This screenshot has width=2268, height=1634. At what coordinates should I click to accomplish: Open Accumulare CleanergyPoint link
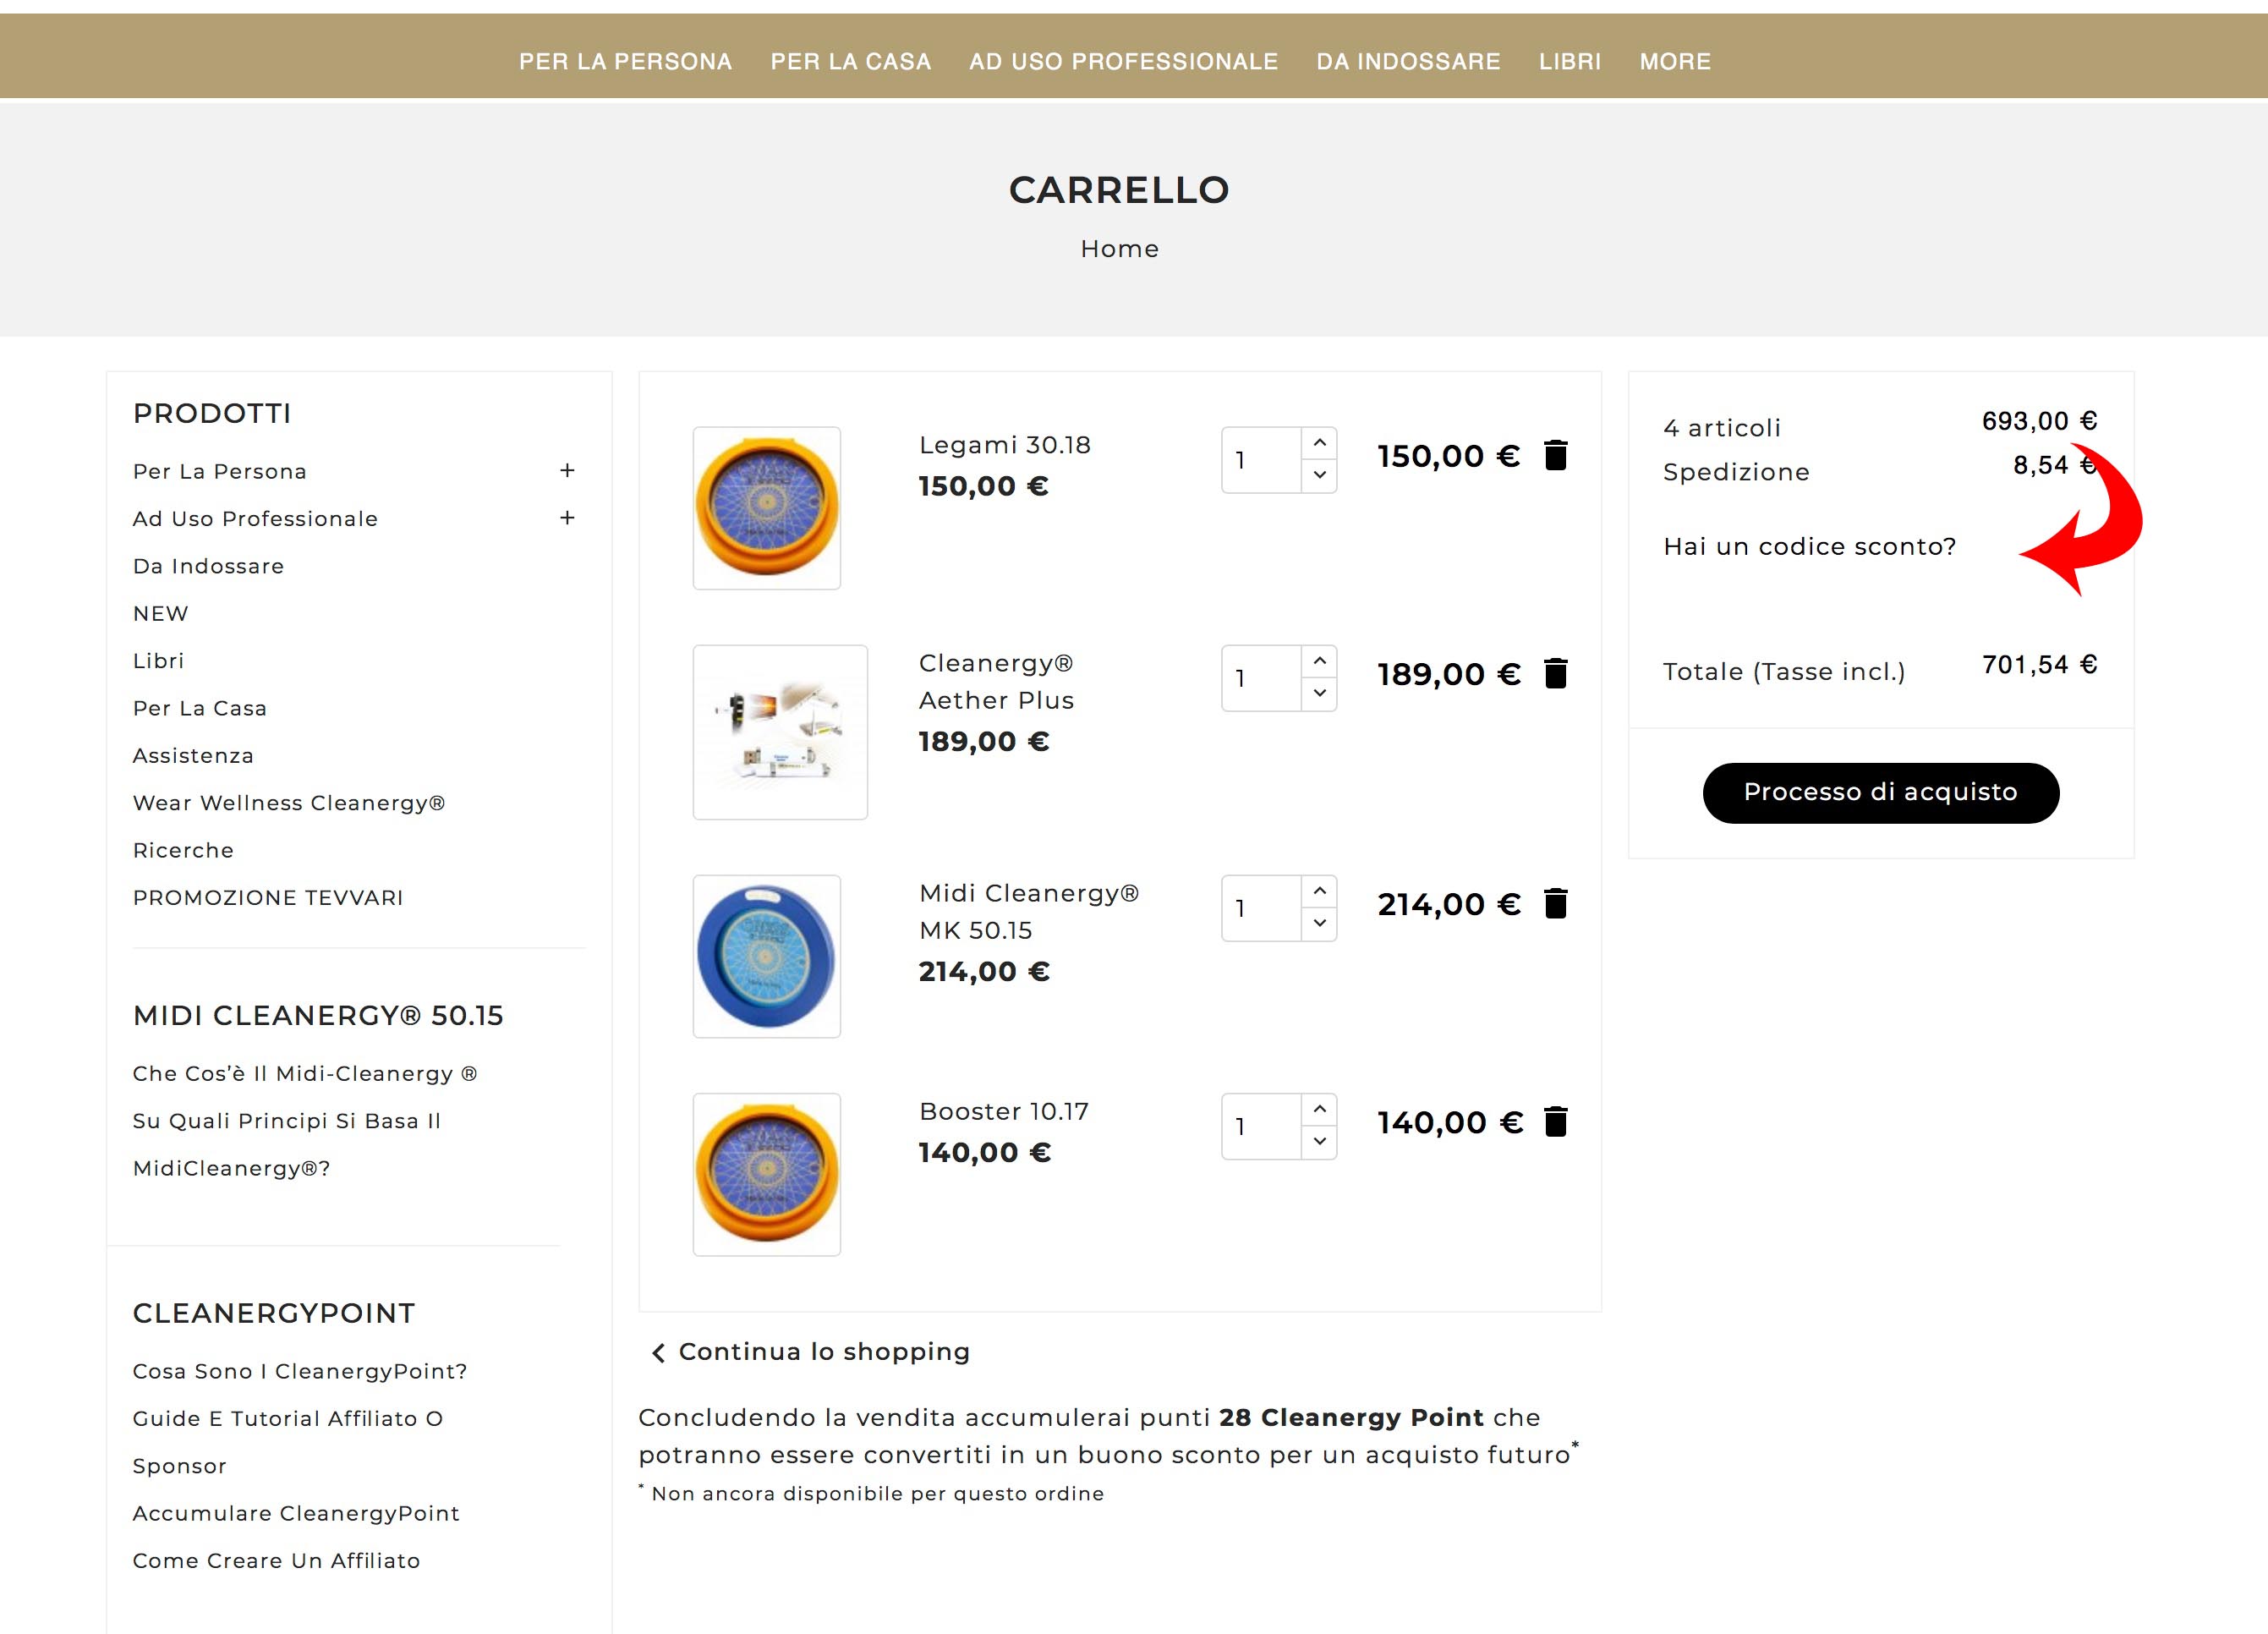click(296, 1513)
